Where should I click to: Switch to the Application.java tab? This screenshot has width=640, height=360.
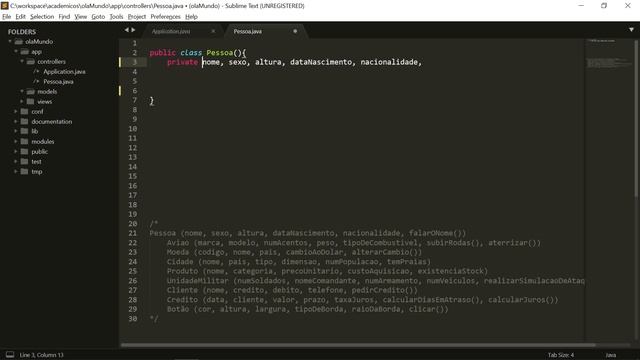click(171, 31)
